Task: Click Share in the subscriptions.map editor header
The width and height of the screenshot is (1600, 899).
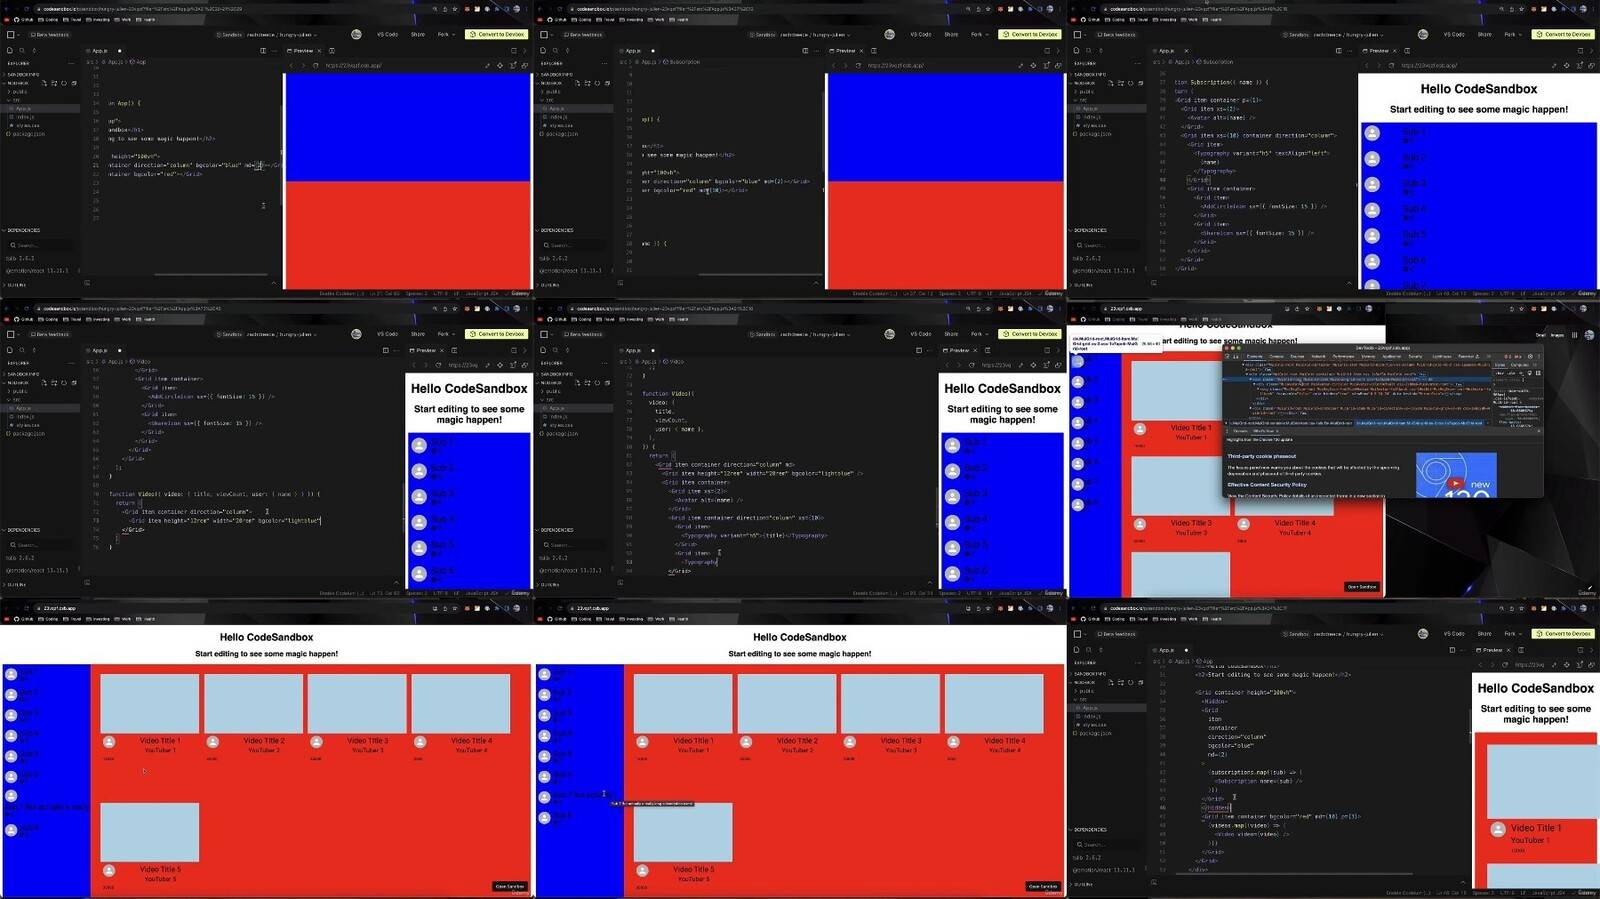Action: click(1485, 634)
